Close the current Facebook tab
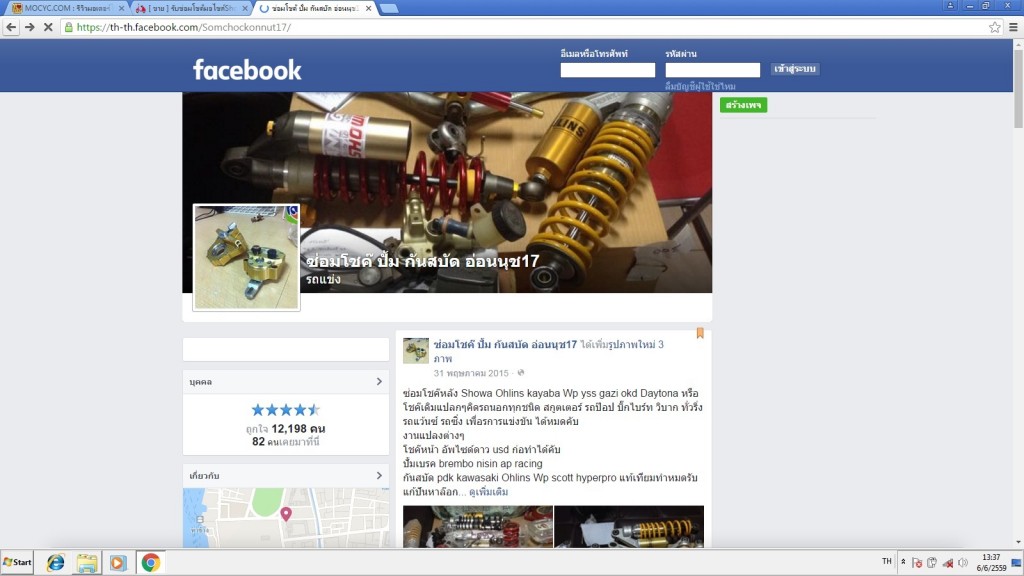Image resolution: width=1024 pixels, height=576 pixels. 368,8
